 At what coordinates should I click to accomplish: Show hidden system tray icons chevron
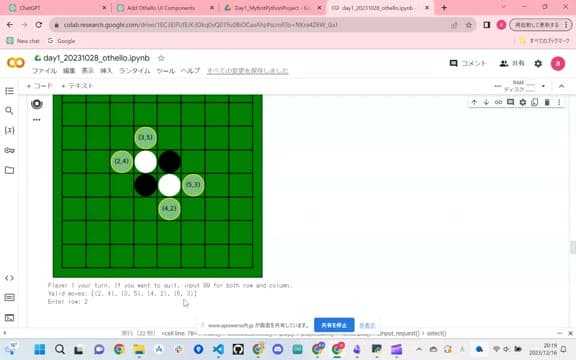click(419, 349)
